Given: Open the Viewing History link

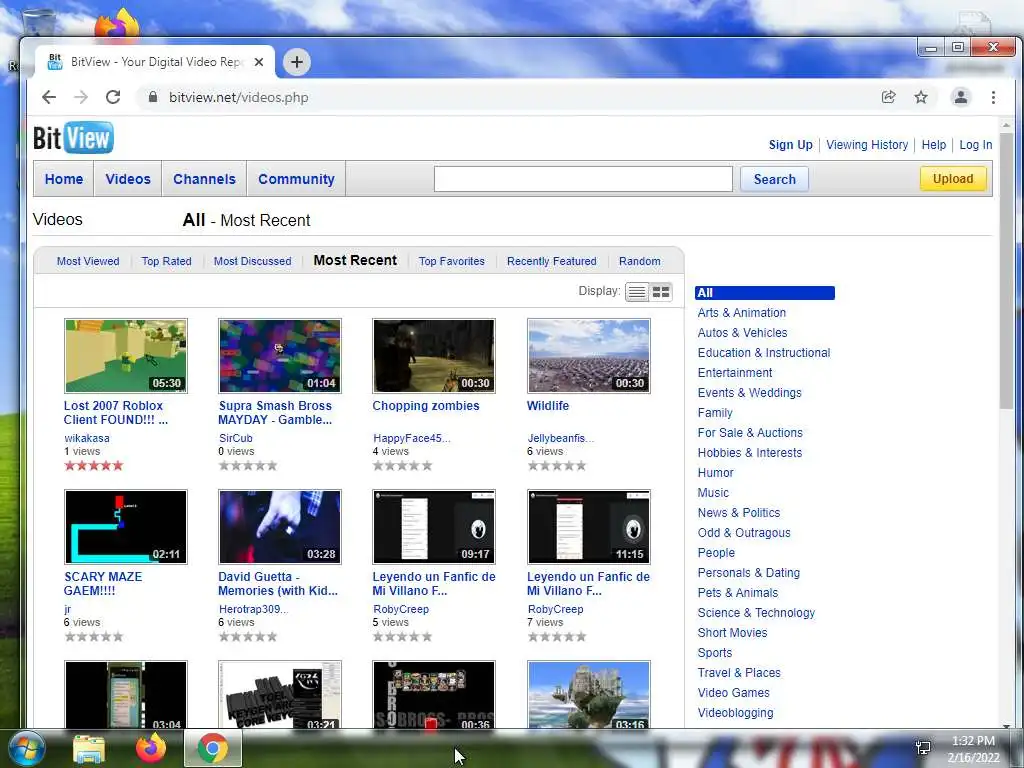Looking at the screenshot, I should pyautogui.click(x=867, y=145).
